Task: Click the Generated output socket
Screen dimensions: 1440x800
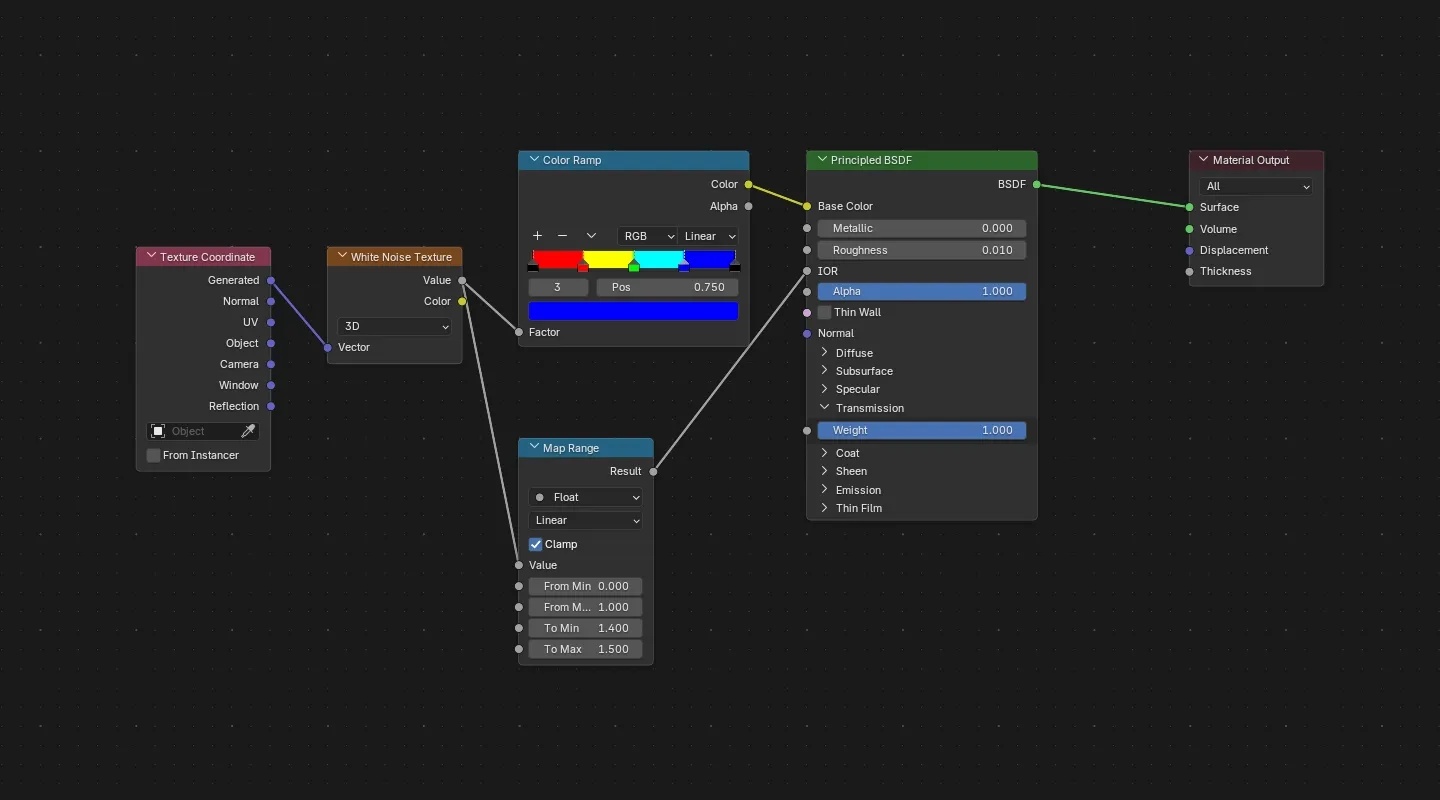Action: pos(271,280)
